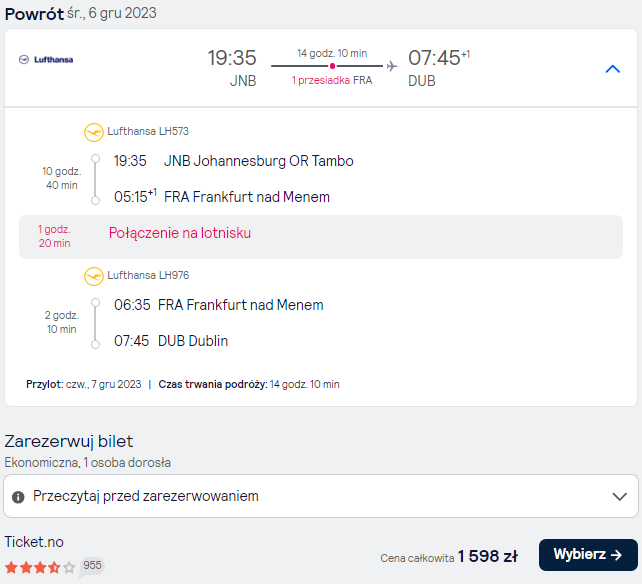642x584 pixels.
Task: Click the 955 reviews count bubble
Action: (92, 566)
